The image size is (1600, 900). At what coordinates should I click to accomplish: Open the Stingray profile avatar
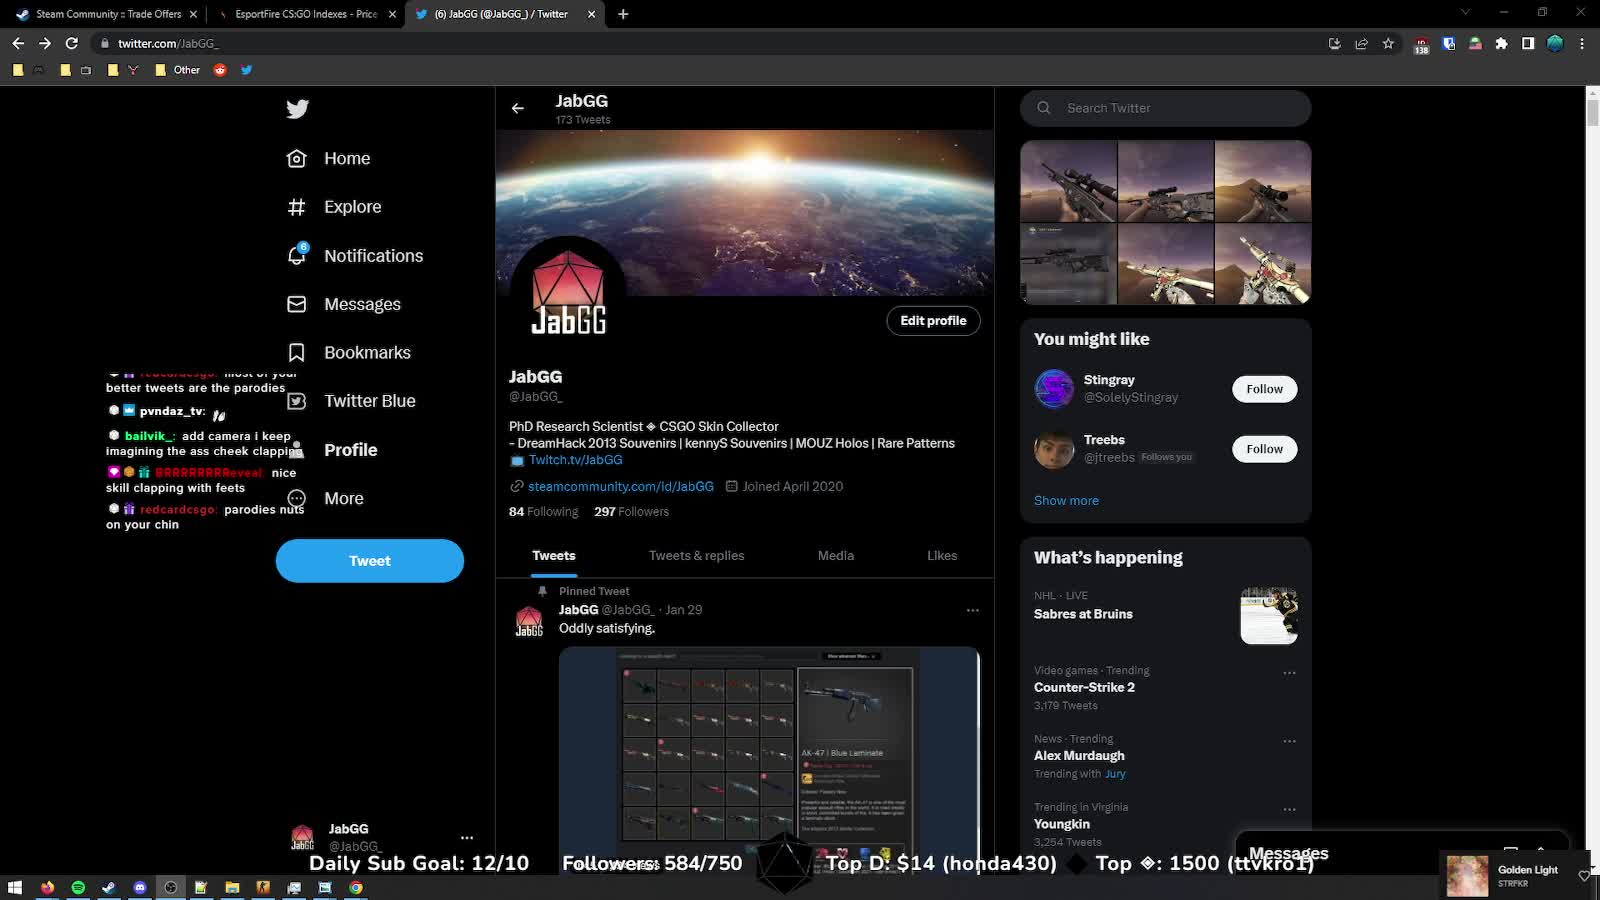point(1054,389)
